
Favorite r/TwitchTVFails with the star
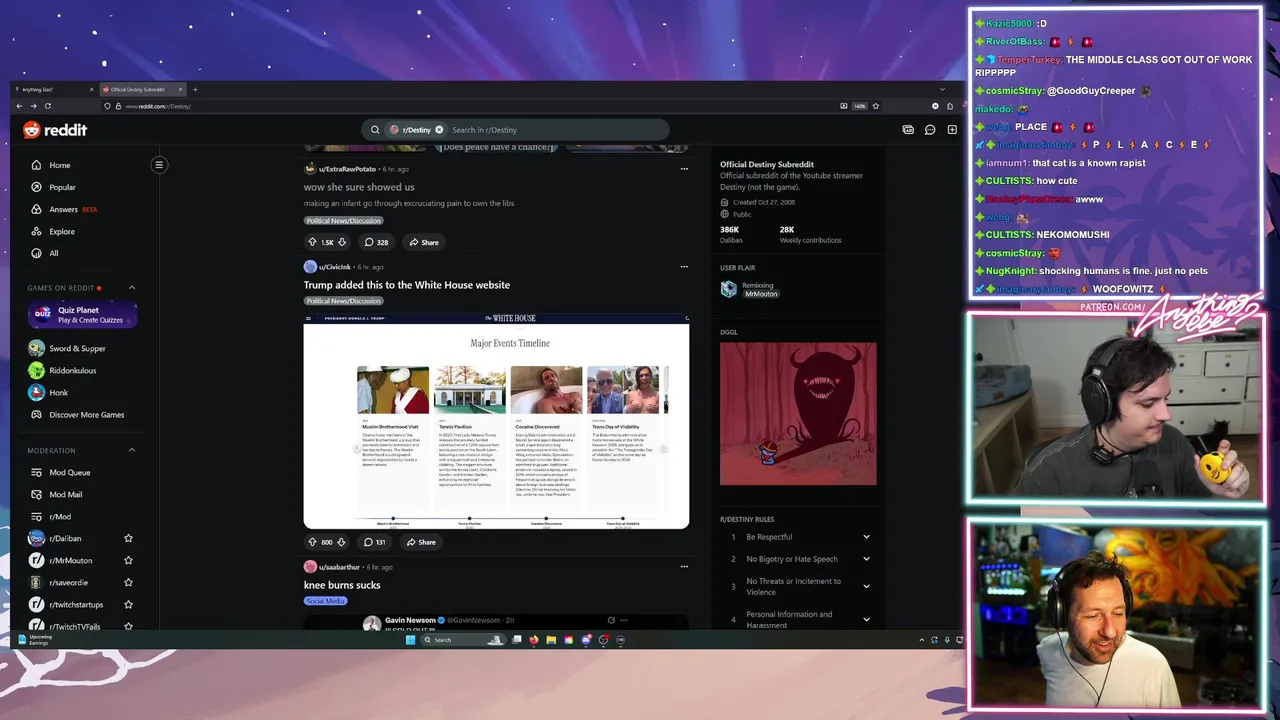(128, 627)
